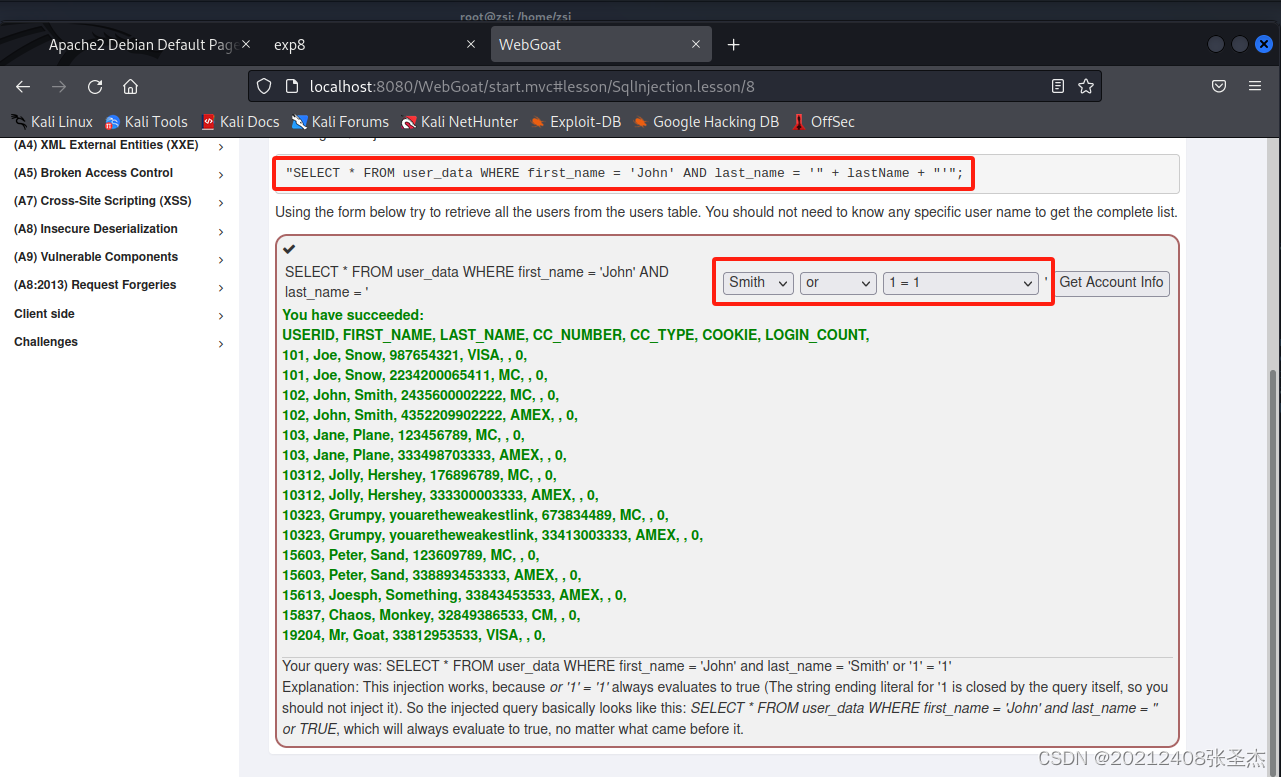Click the row '15837, Chaos, Monkey'
This screenshot has width=1281, height=777.
pyautogui.click(x=431, y=615)
